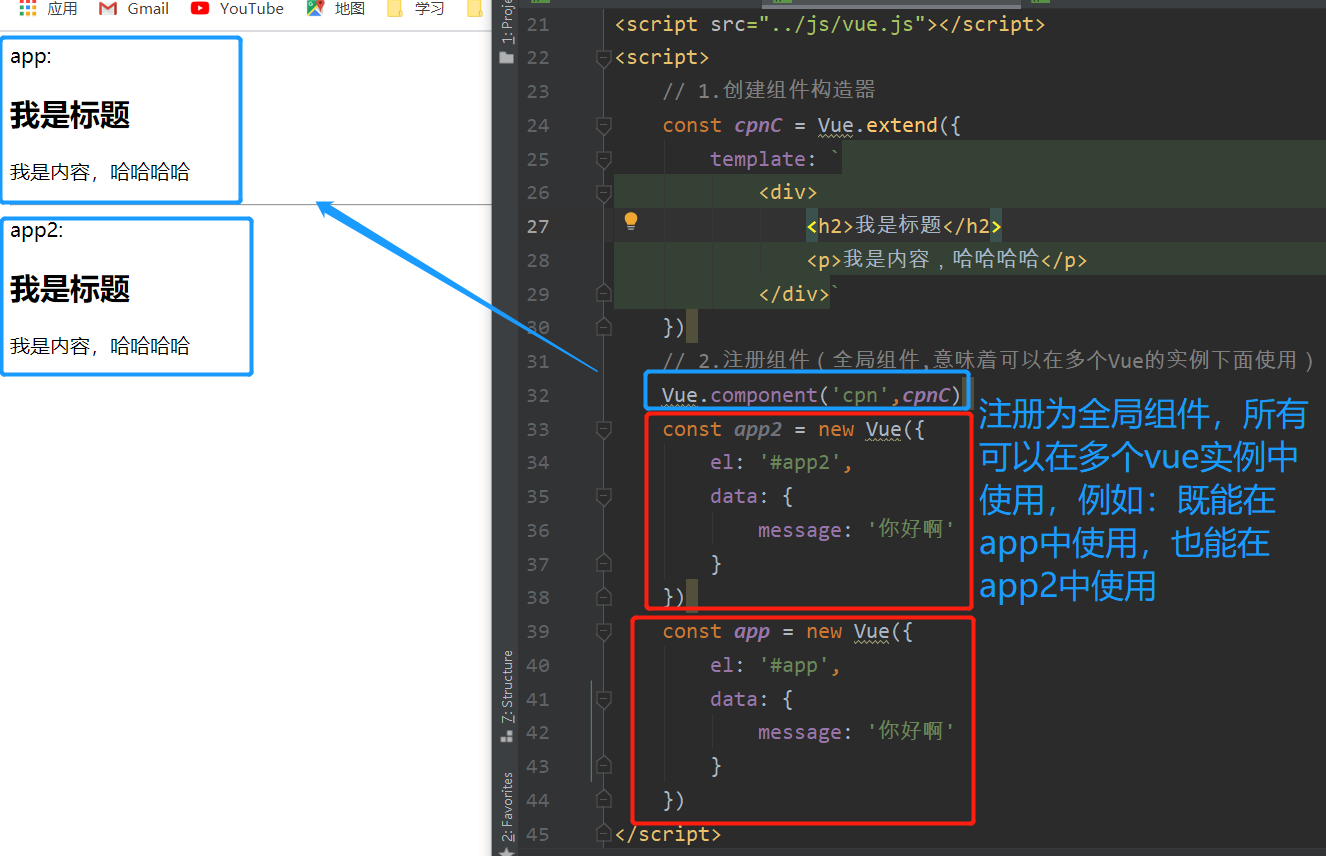Click the fold end marker at line 37
This screenshot has width=1326, height=856.
[x=603, y=564]
